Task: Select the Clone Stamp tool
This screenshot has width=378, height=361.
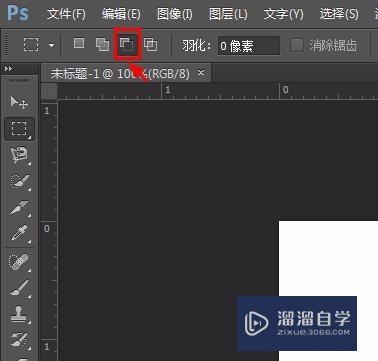Action: (x=19, y=314)
